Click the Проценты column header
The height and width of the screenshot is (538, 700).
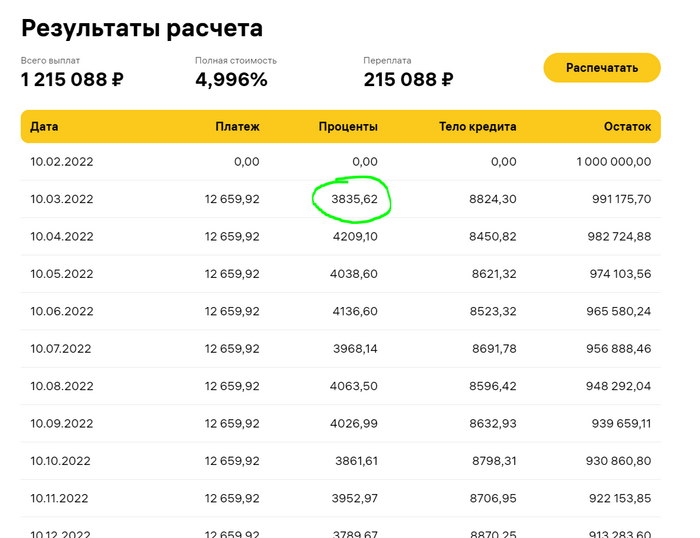coord(348,127)
